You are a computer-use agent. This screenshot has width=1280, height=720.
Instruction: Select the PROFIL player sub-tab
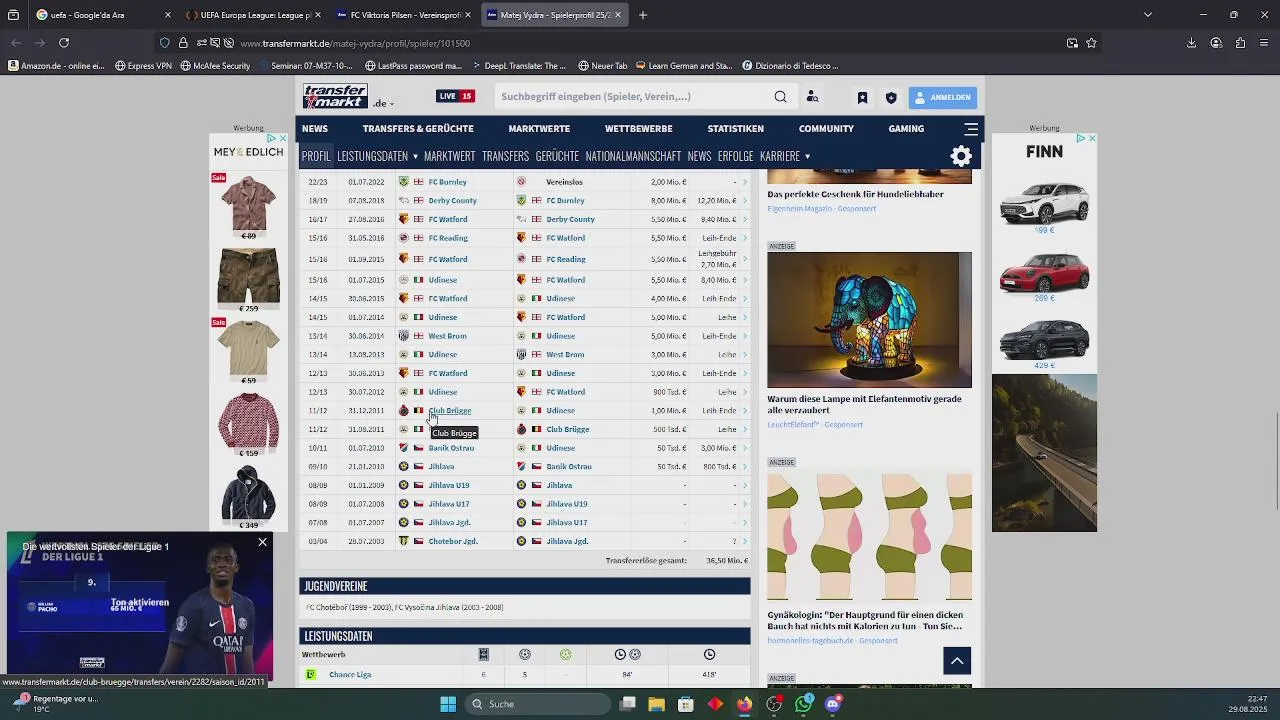[316, 156]
